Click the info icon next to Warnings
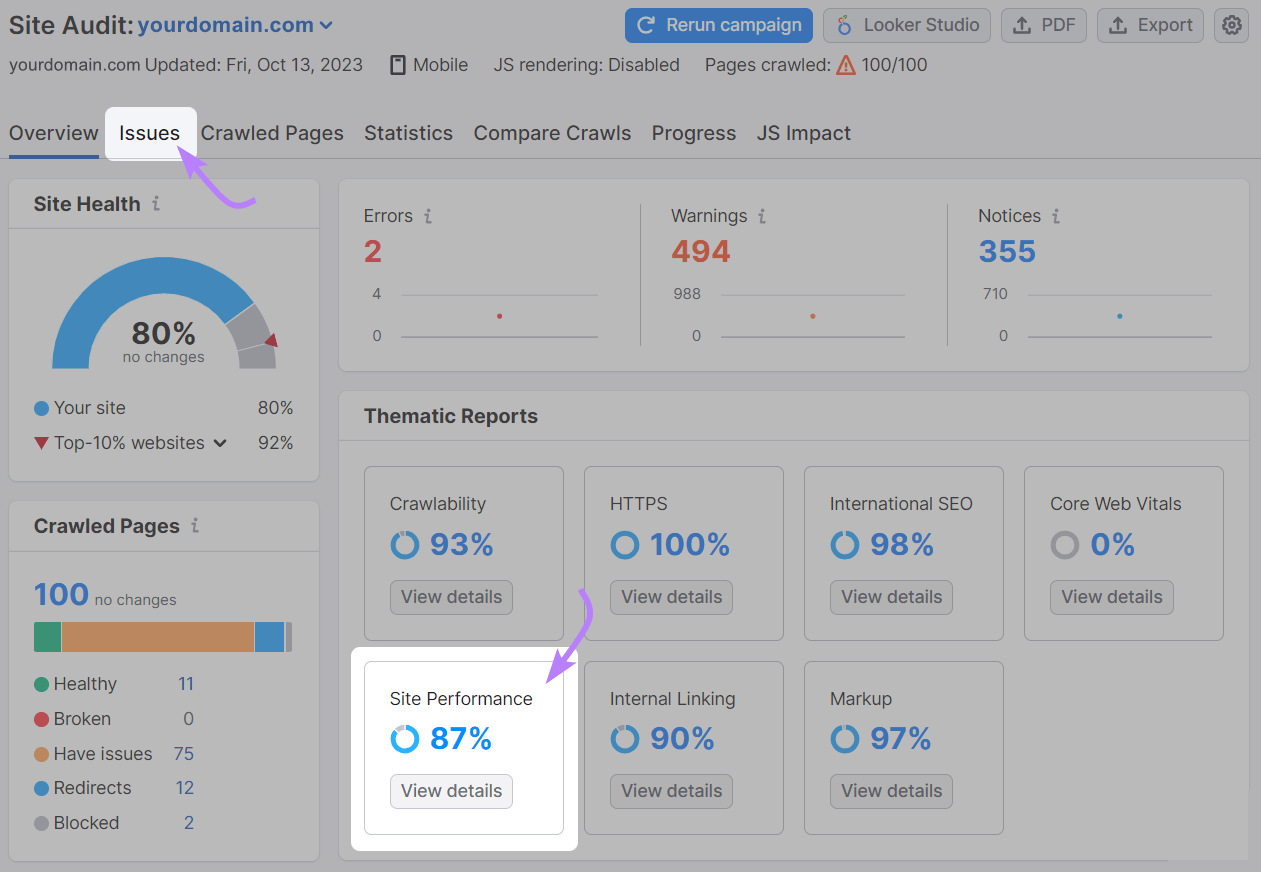This screenshot has height=872, width=1261. point(762,216)
